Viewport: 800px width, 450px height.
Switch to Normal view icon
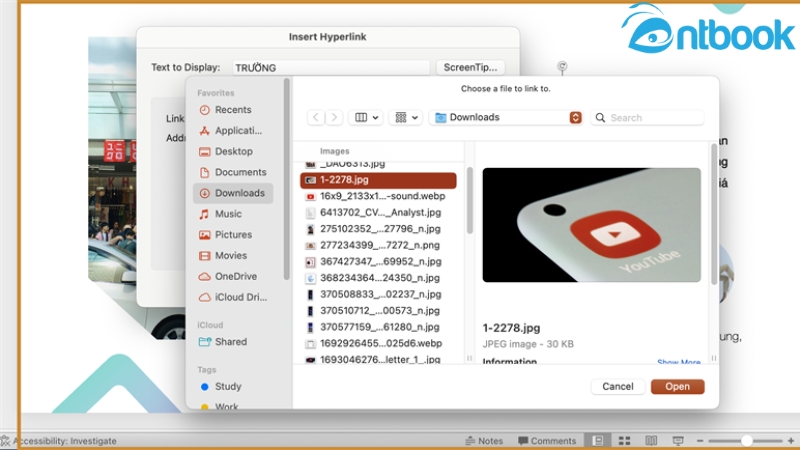point(598,441)
